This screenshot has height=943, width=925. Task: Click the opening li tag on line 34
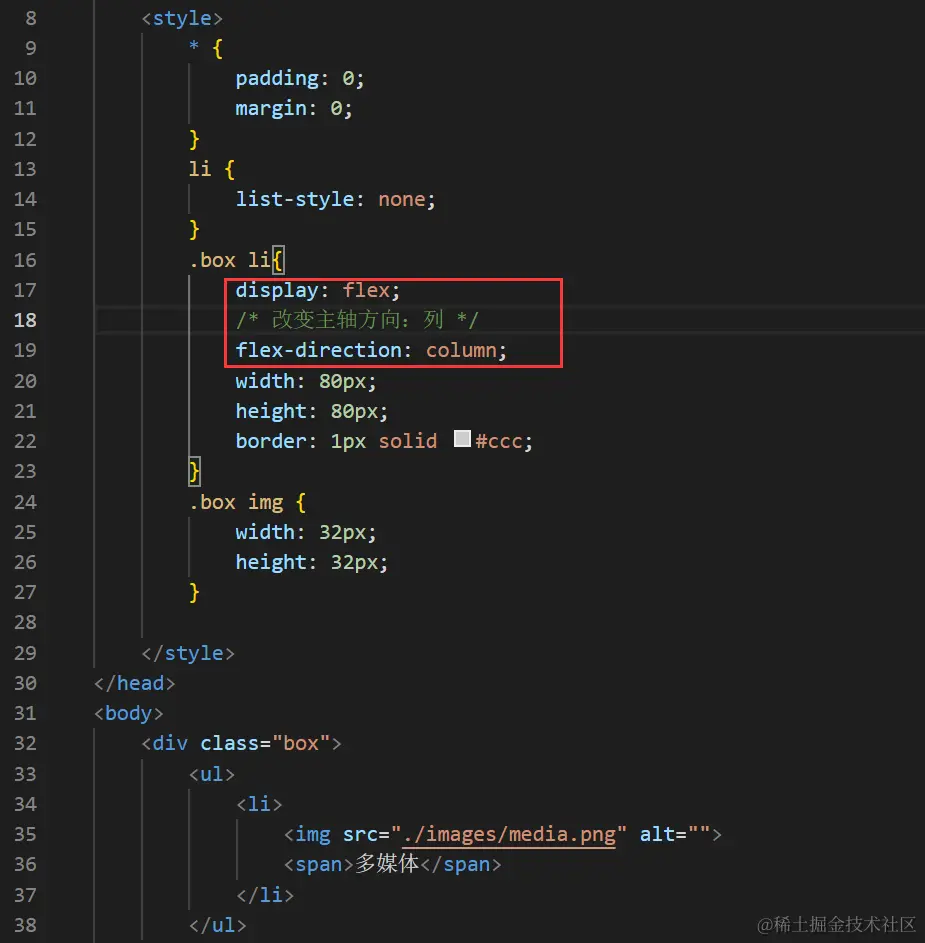pos(259,804)
